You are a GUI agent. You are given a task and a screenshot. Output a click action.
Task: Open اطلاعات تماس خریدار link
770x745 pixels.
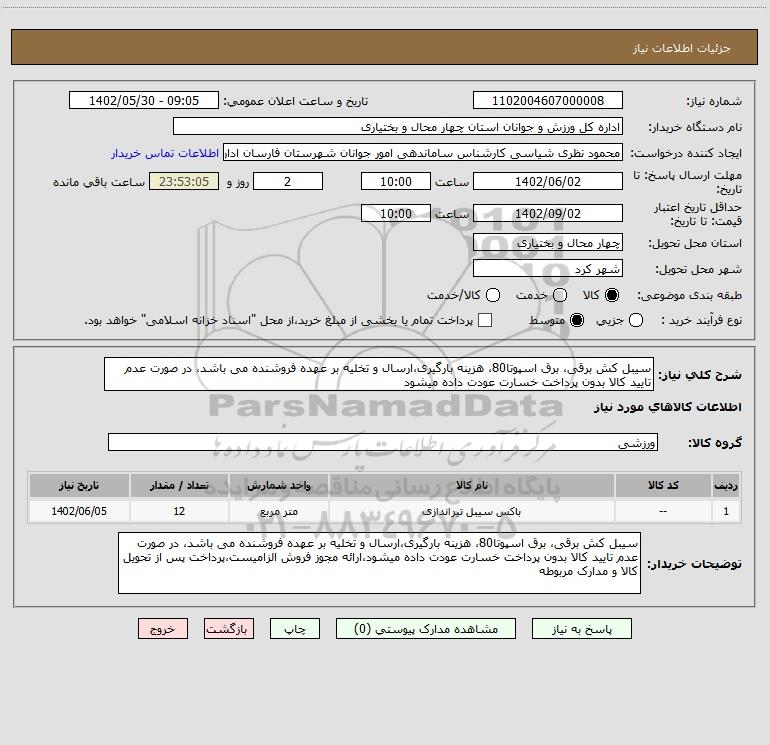165,153
